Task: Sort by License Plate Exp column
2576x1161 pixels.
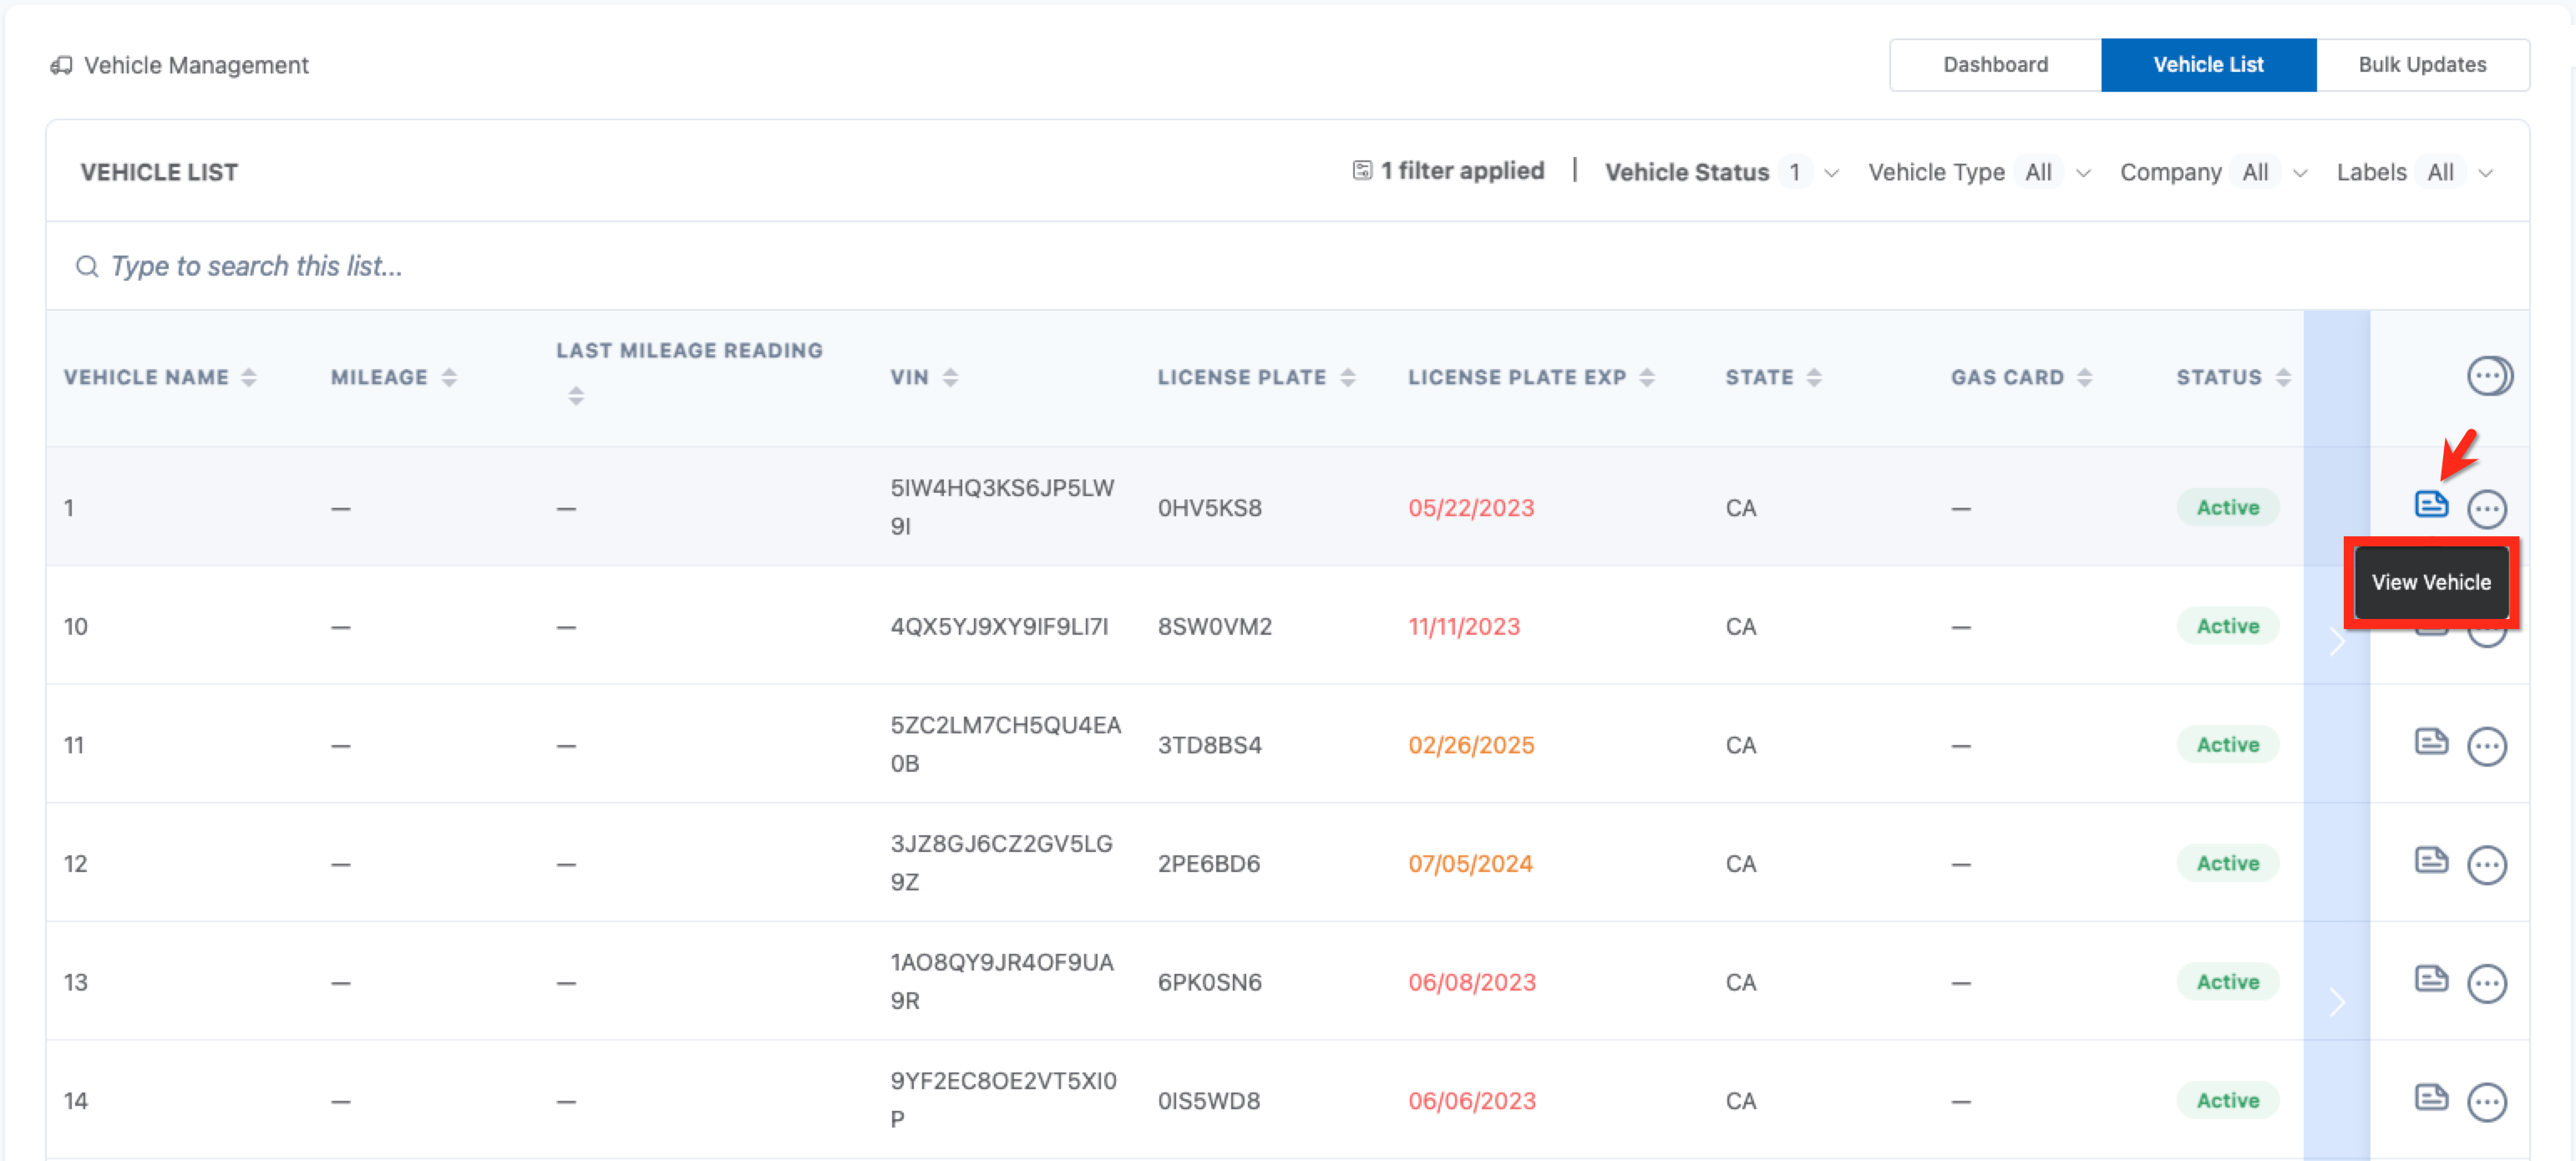Action: click(x=1646, y=377)
